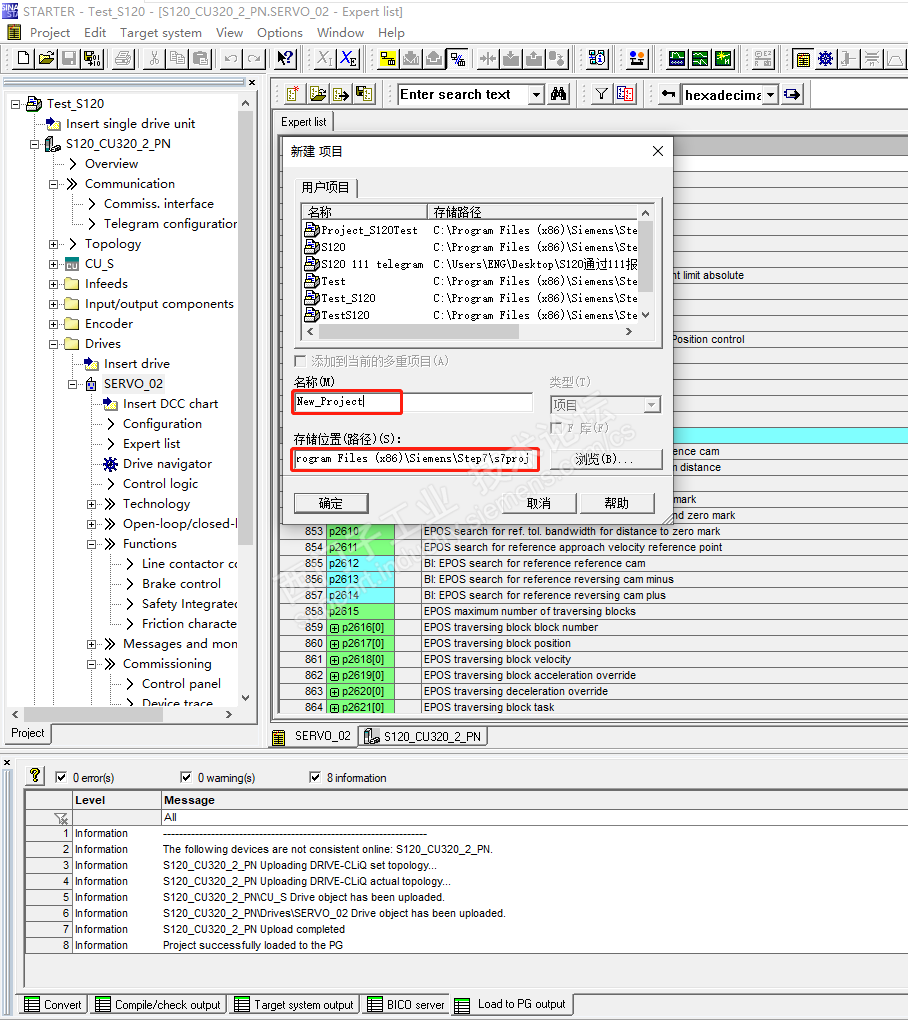Switch to BICO server tab
This screenshot has width=908, height=1020.
407,1004
